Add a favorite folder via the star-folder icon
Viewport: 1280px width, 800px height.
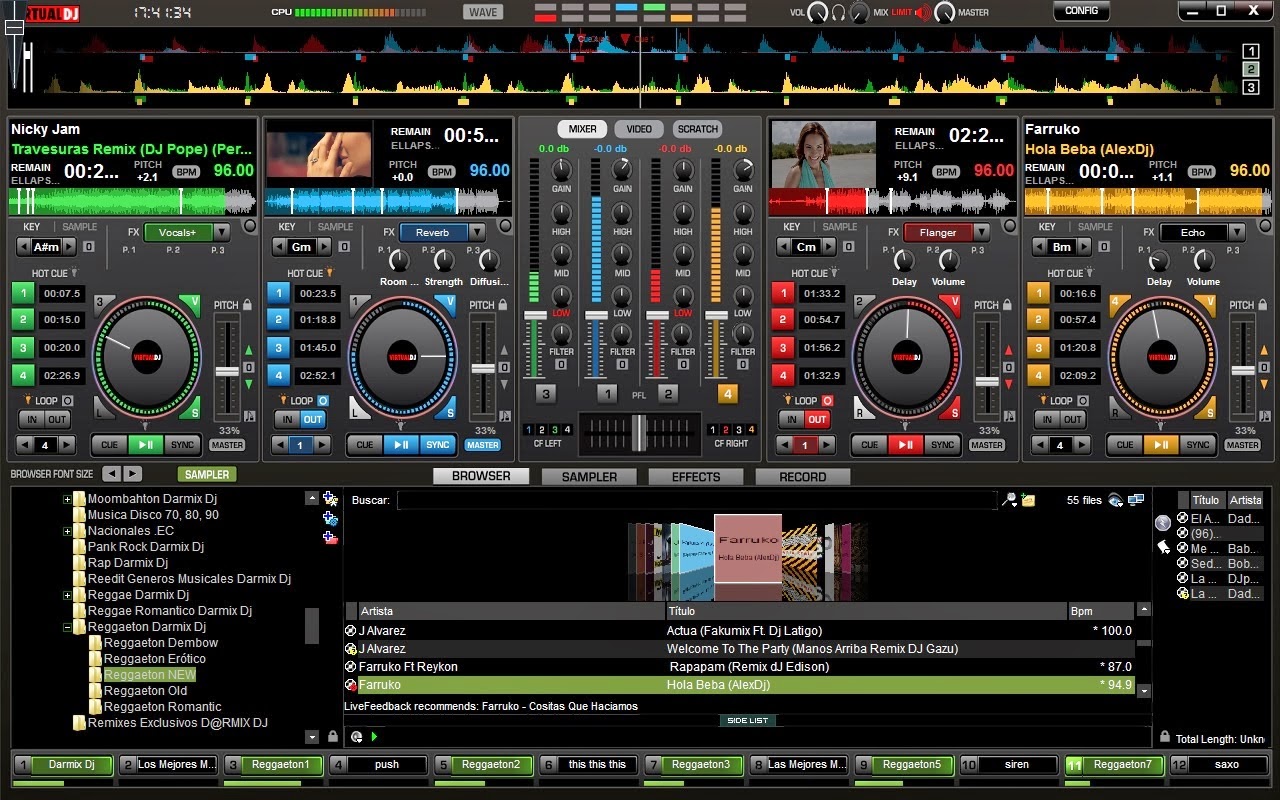coord(330,499)
